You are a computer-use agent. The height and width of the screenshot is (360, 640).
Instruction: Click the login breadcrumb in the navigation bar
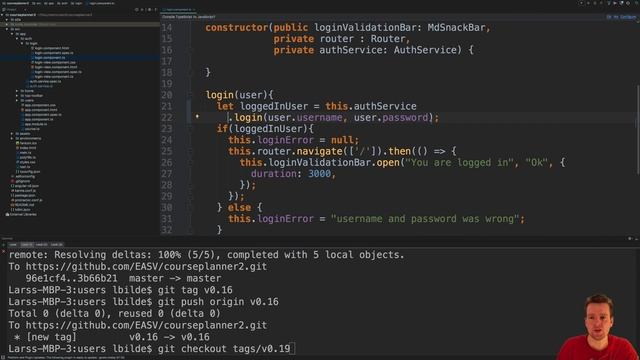click(76, 3)
